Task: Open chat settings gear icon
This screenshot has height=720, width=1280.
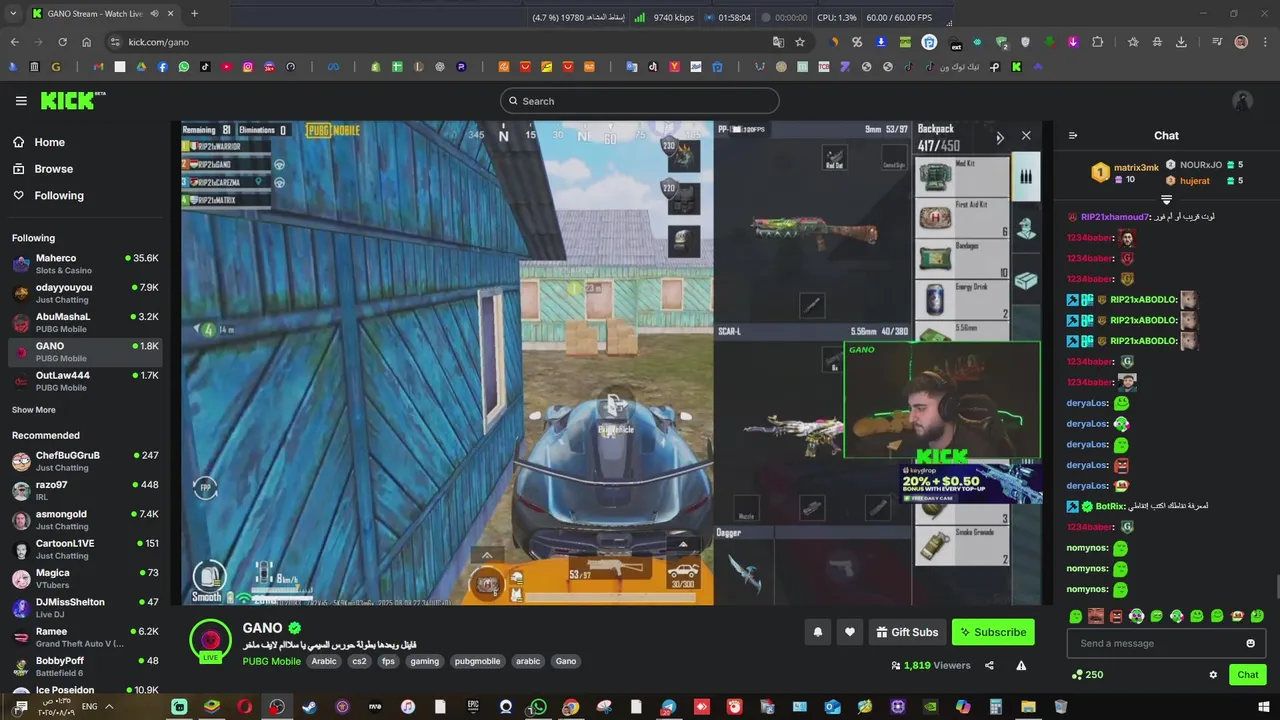Action: point(1213,675)
